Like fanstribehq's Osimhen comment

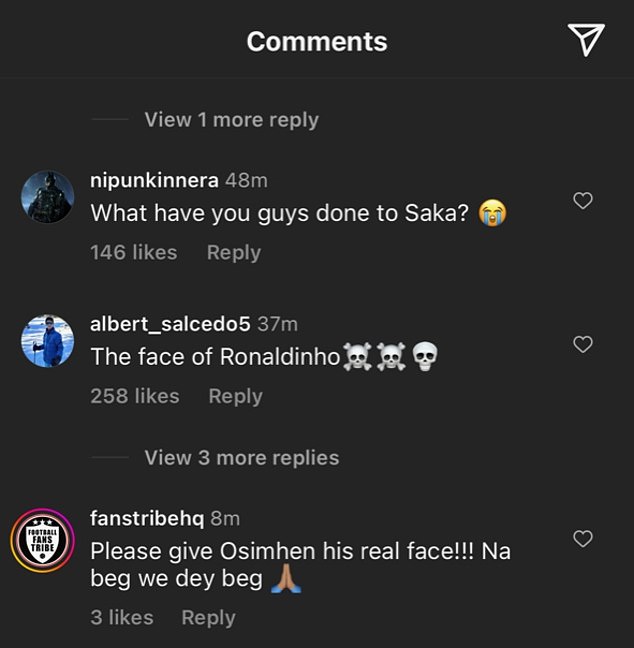tap(583, 538)
